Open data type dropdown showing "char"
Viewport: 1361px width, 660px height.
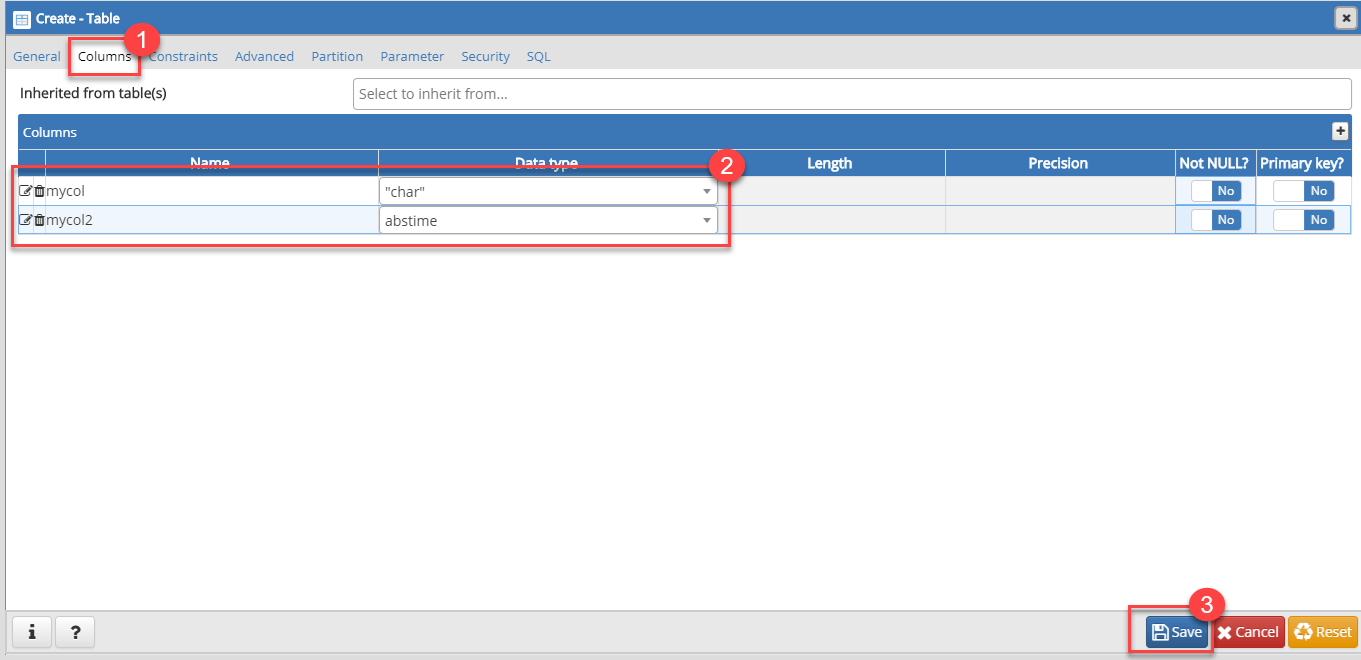[548, 191]
